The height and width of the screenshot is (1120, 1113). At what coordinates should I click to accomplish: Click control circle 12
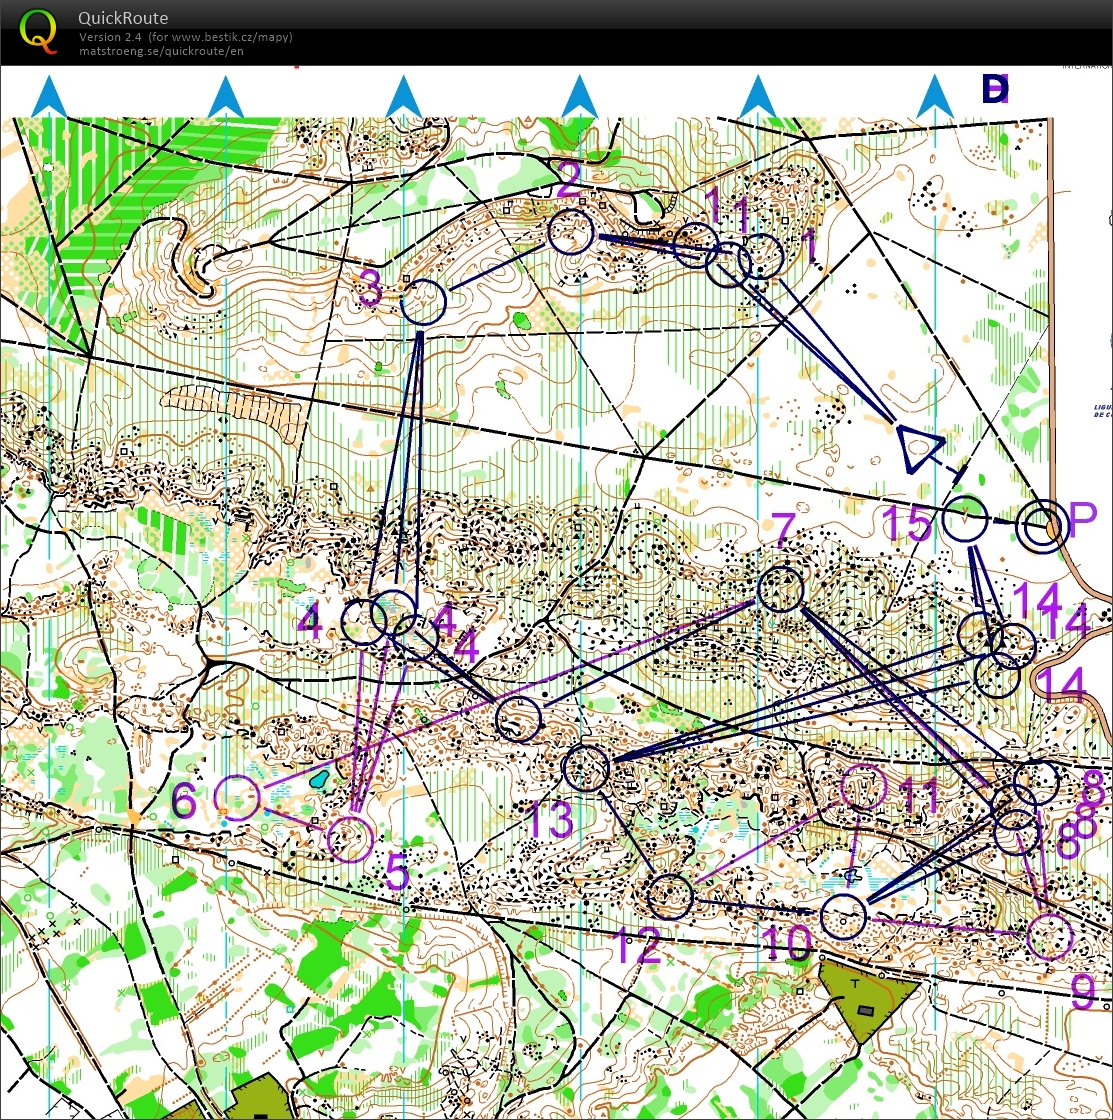pyautogui.click(x=670, y=896)
